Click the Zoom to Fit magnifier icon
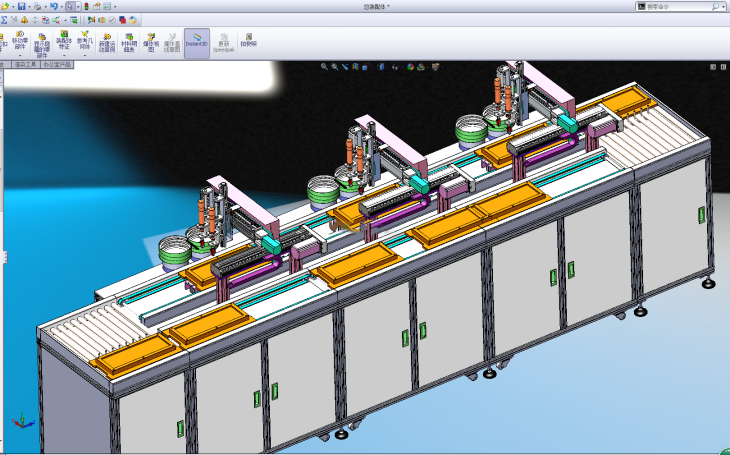 [324, 67]
